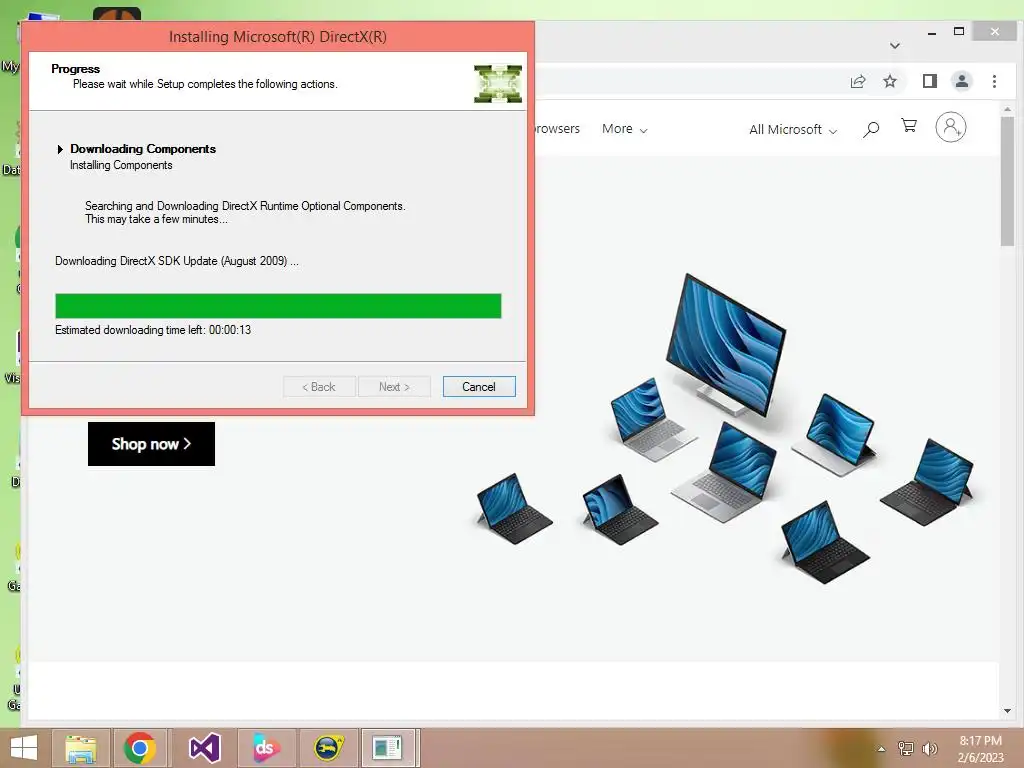Click the Installing Components step text

[121, 165]
